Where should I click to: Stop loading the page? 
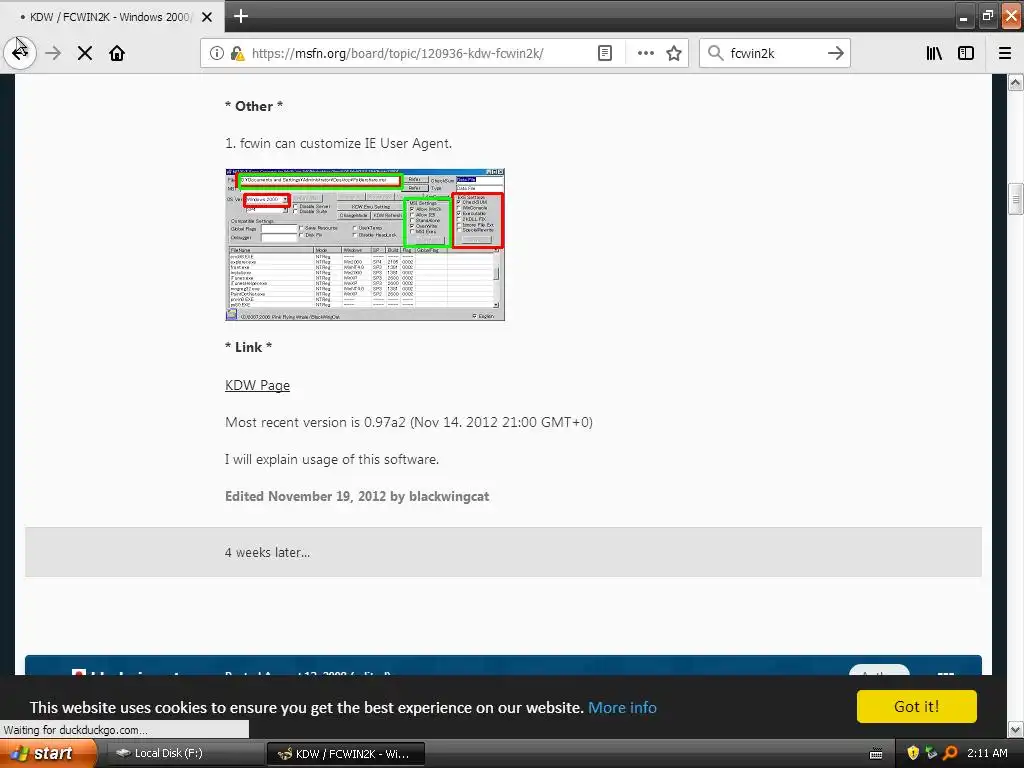85,53
